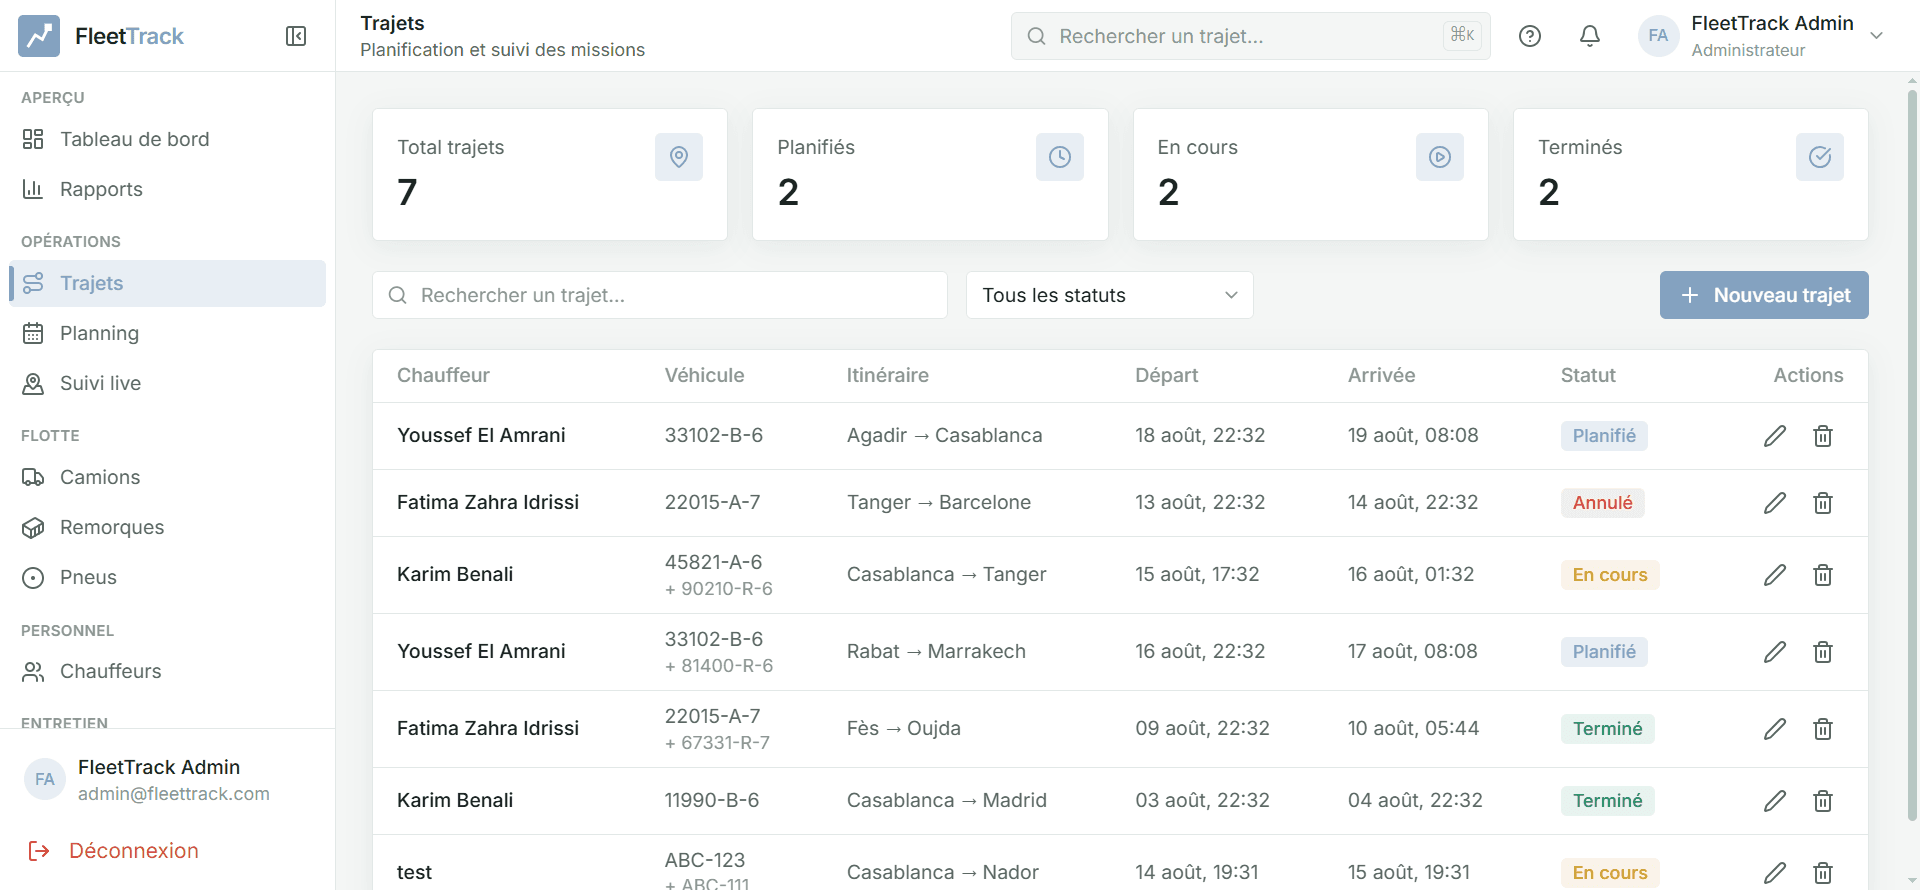Viewport: 1920px width, 890px height.
Task: Edit the Casablanca → Madrid trip
Action: (1775, 801)
